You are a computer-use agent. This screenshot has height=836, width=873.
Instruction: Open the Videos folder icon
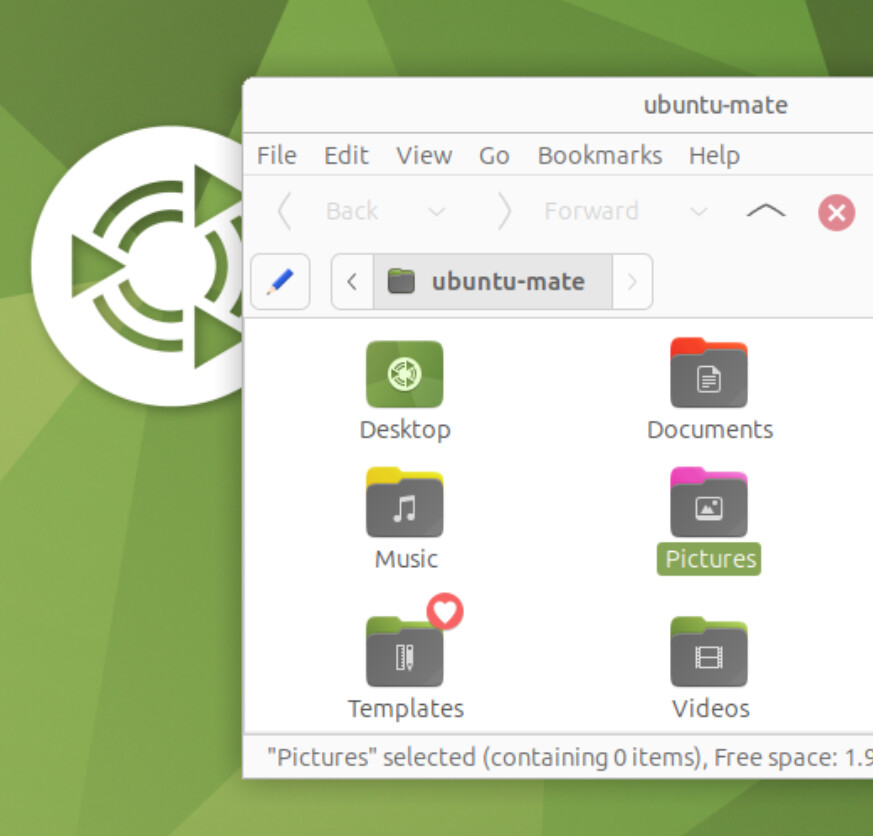(709, 654)
